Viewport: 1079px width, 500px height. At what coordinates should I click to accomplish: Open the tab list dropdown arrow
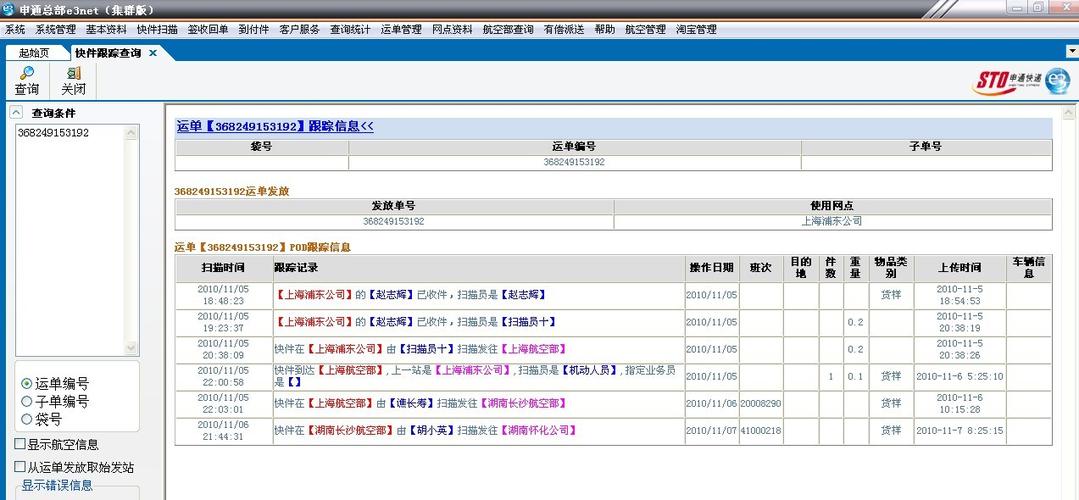click(1070, 52)
